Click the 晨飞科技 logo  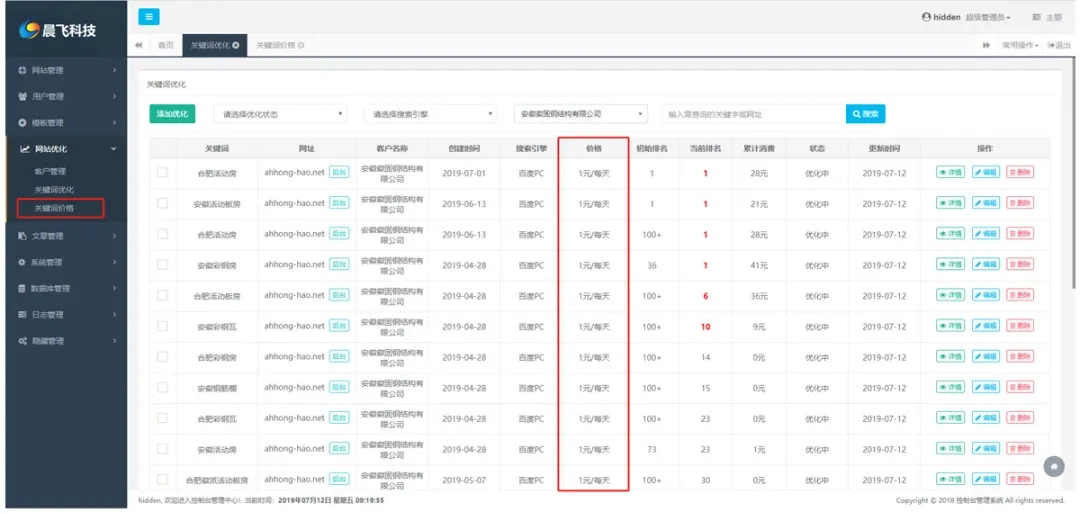coord(58,30)
